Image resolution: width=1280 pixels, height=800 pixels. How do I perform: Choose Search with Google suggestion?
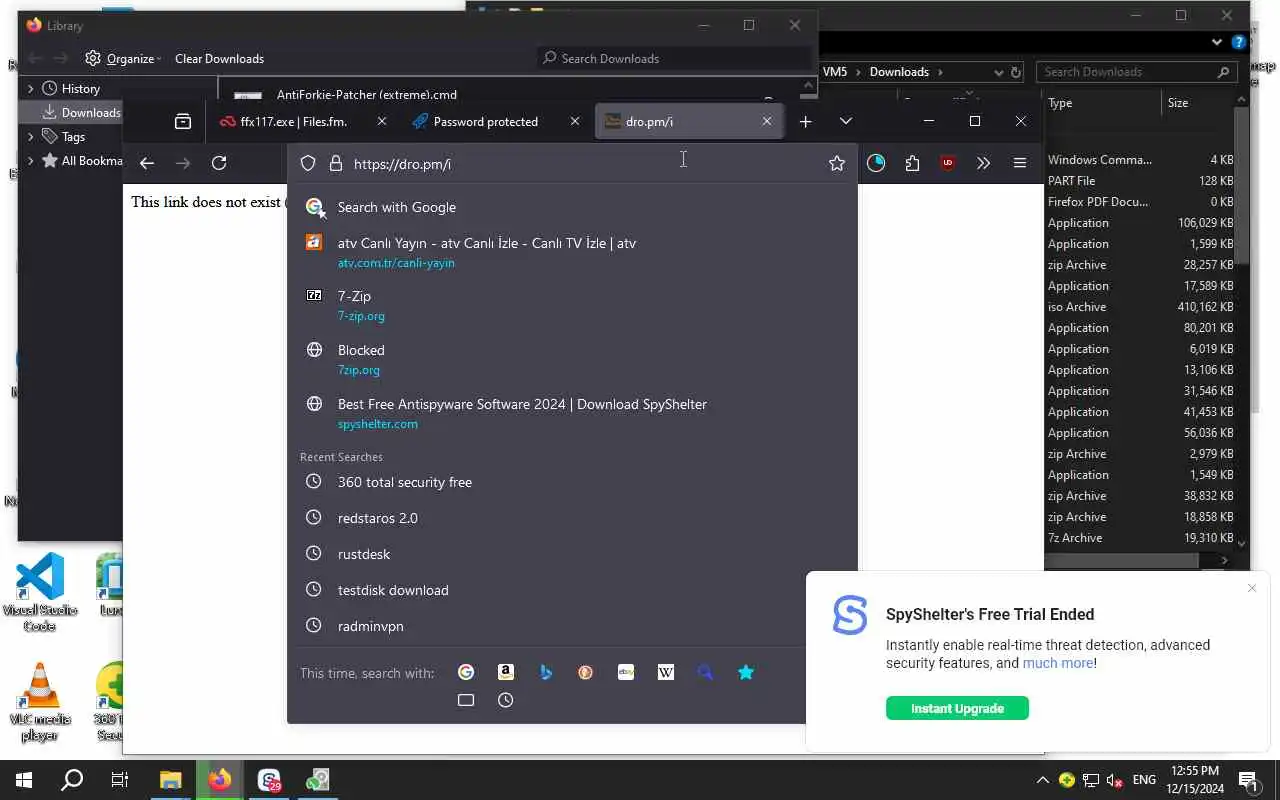(x=571, y=207)
